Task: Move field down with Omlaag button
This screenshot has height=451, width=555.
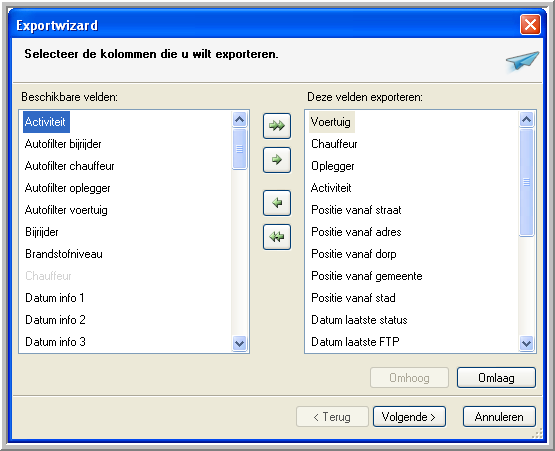Action: click(496, 378)
